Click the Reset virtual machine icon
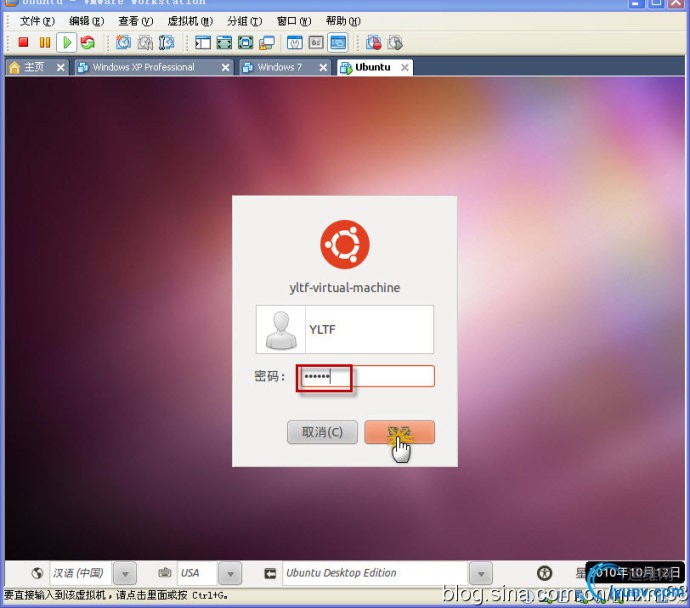 point(88,42)
